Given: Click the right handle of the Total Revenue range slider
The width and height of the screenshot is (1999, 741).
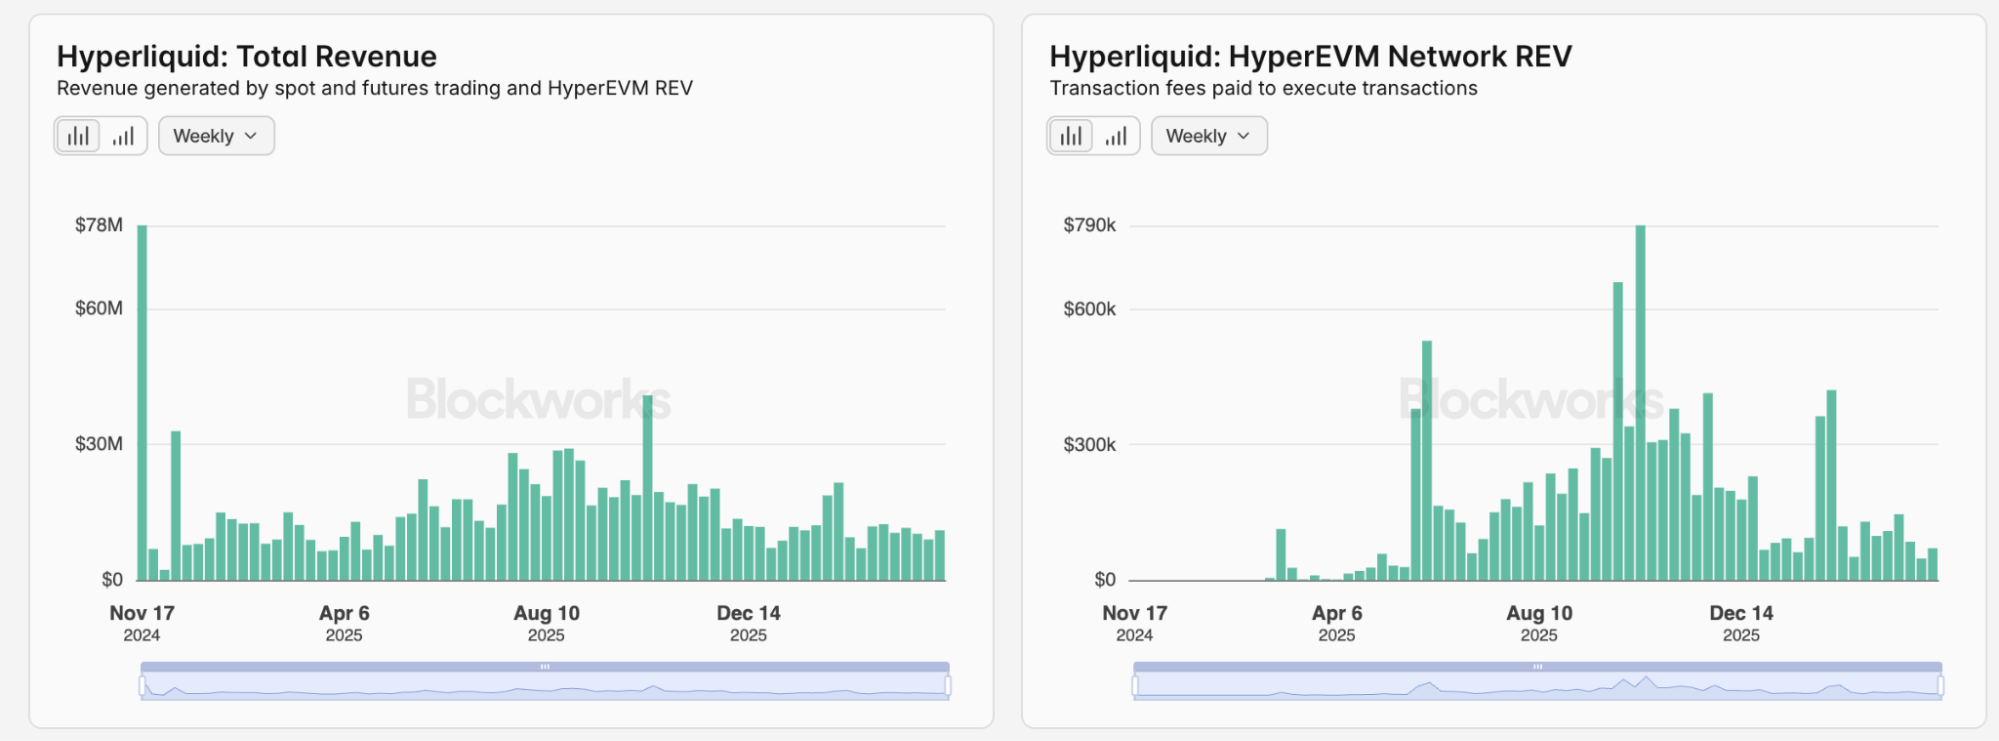Looking at the screenshot, I should coord(948,685).
